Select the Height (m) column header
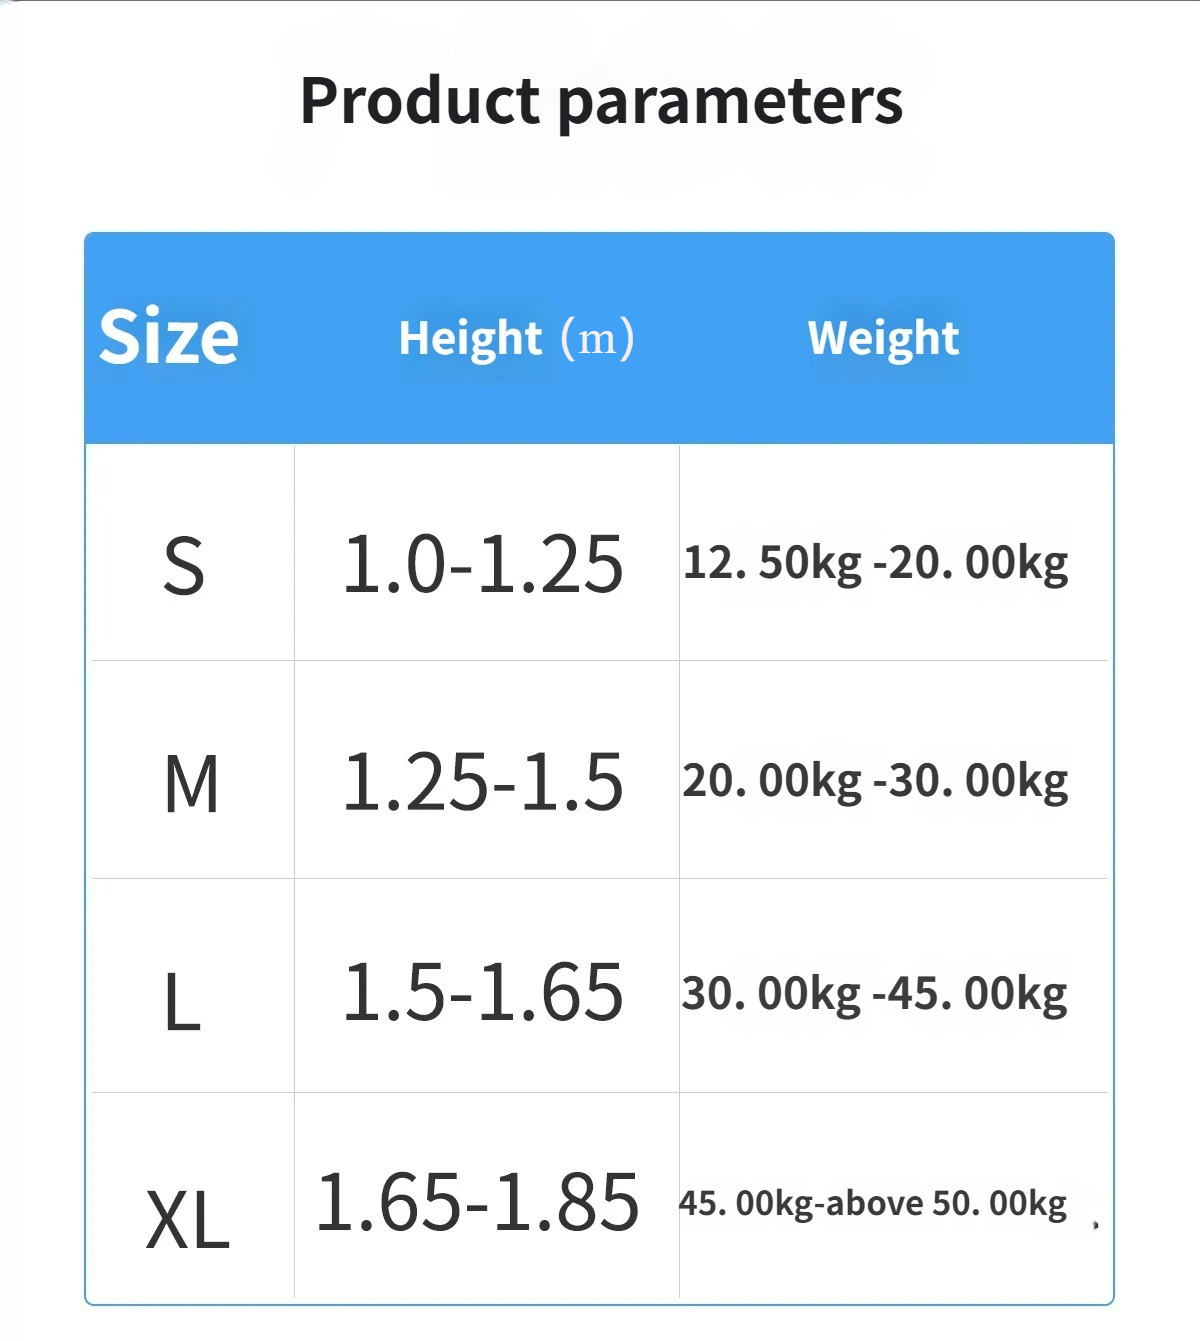The width and height of the screenshot is (1200, 1341). [516, 339]
